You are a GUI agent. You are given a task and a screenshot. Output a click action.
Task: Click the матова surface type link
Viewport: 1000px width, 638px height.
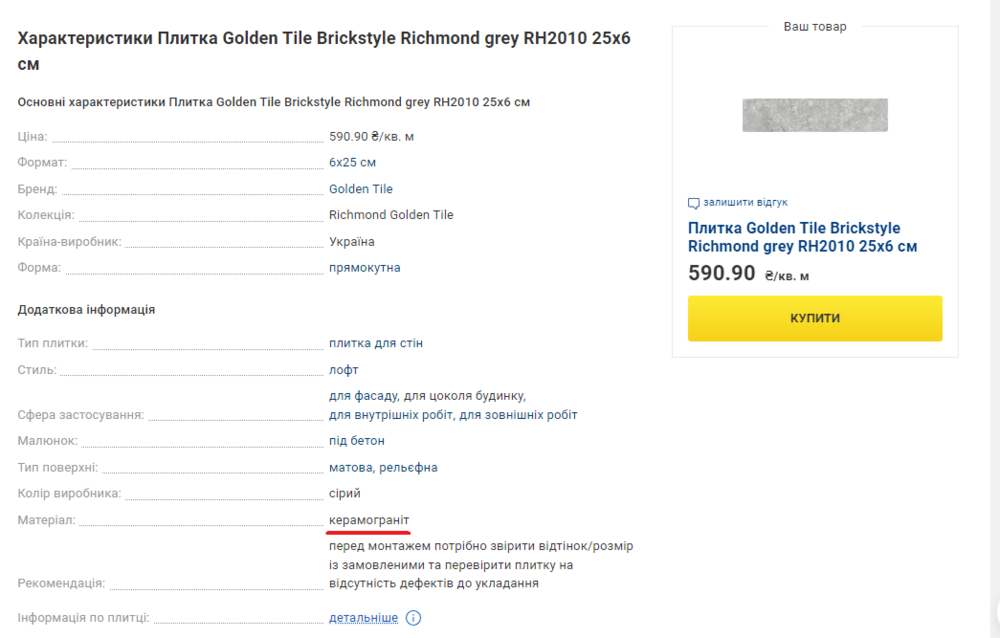pyautogui.click(x=350, y=467)
